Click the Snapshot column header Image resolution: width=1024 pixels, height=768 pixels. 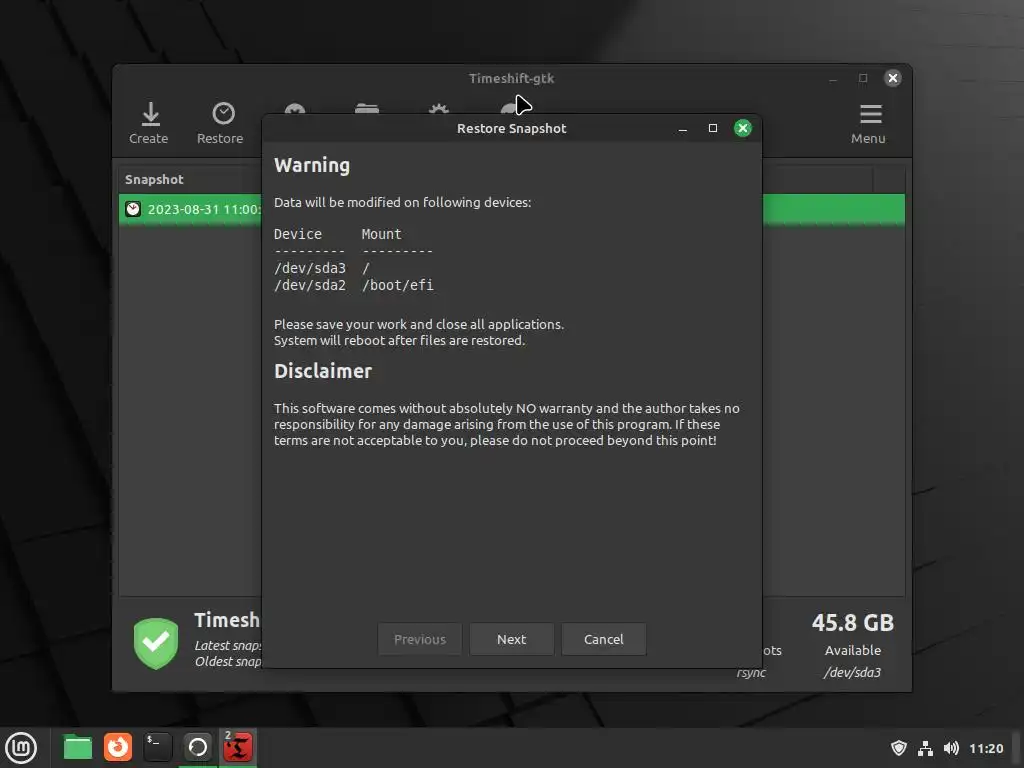[154, 180]
